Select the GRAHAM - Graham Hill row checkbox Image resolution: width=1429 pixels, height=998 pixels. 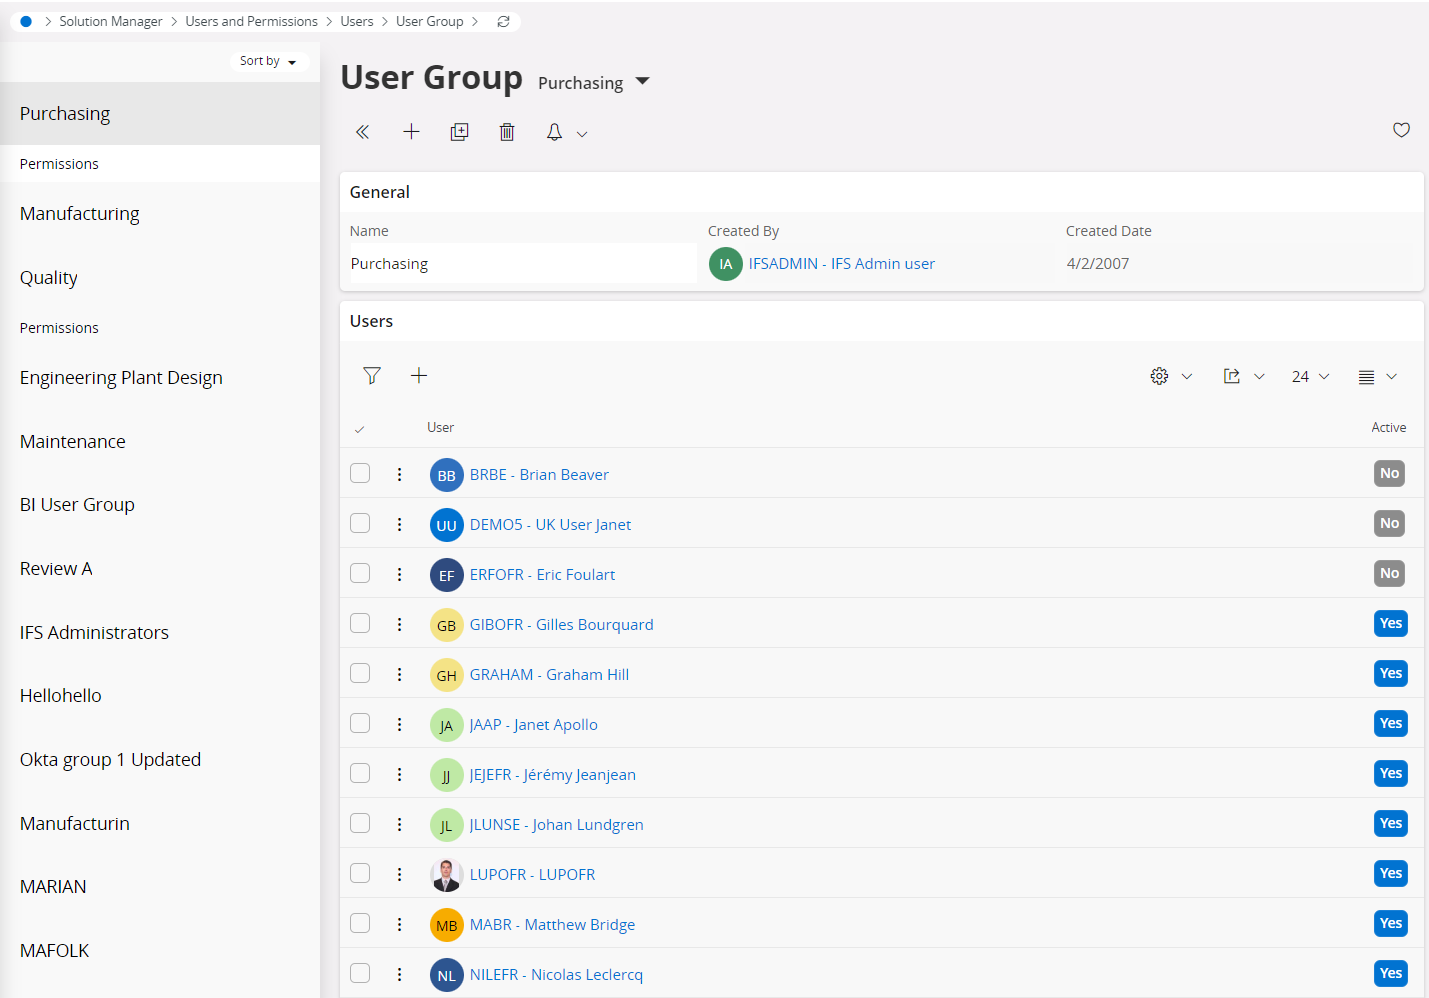(360, 674)
